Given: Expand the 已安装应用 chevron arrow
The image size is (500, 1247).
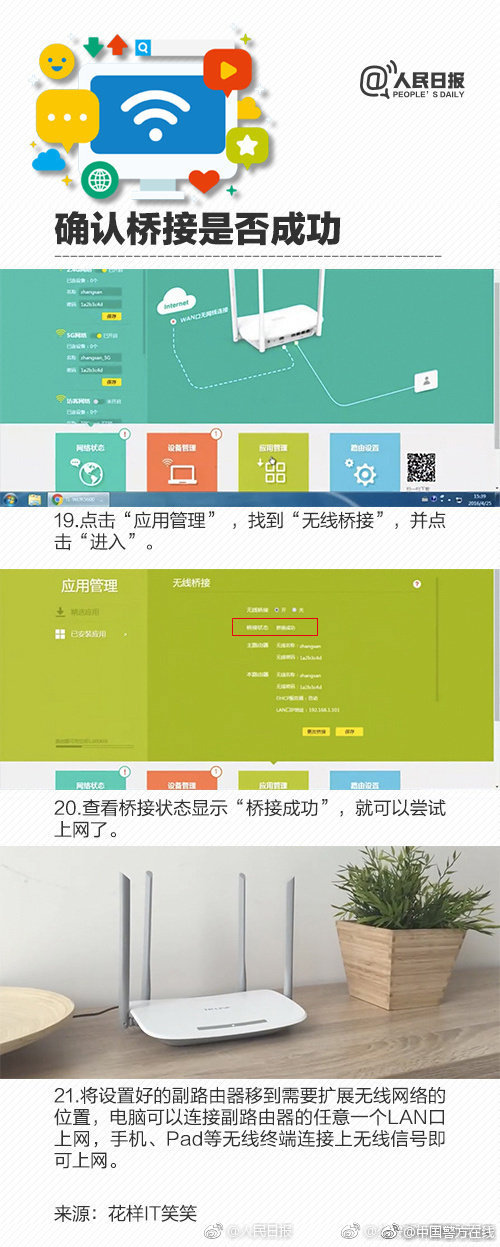Looking at the screenshot, I should point(125,635).
